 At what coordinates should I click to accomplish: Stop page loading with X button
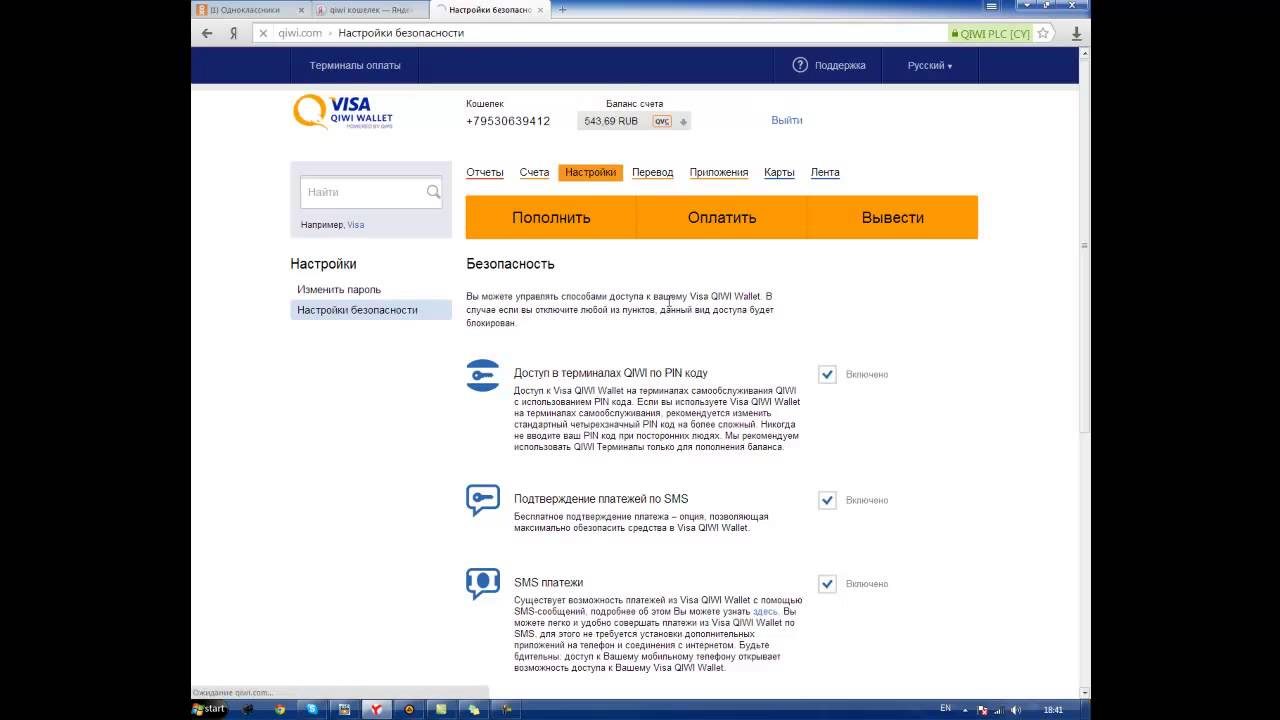tap(263, 33)
